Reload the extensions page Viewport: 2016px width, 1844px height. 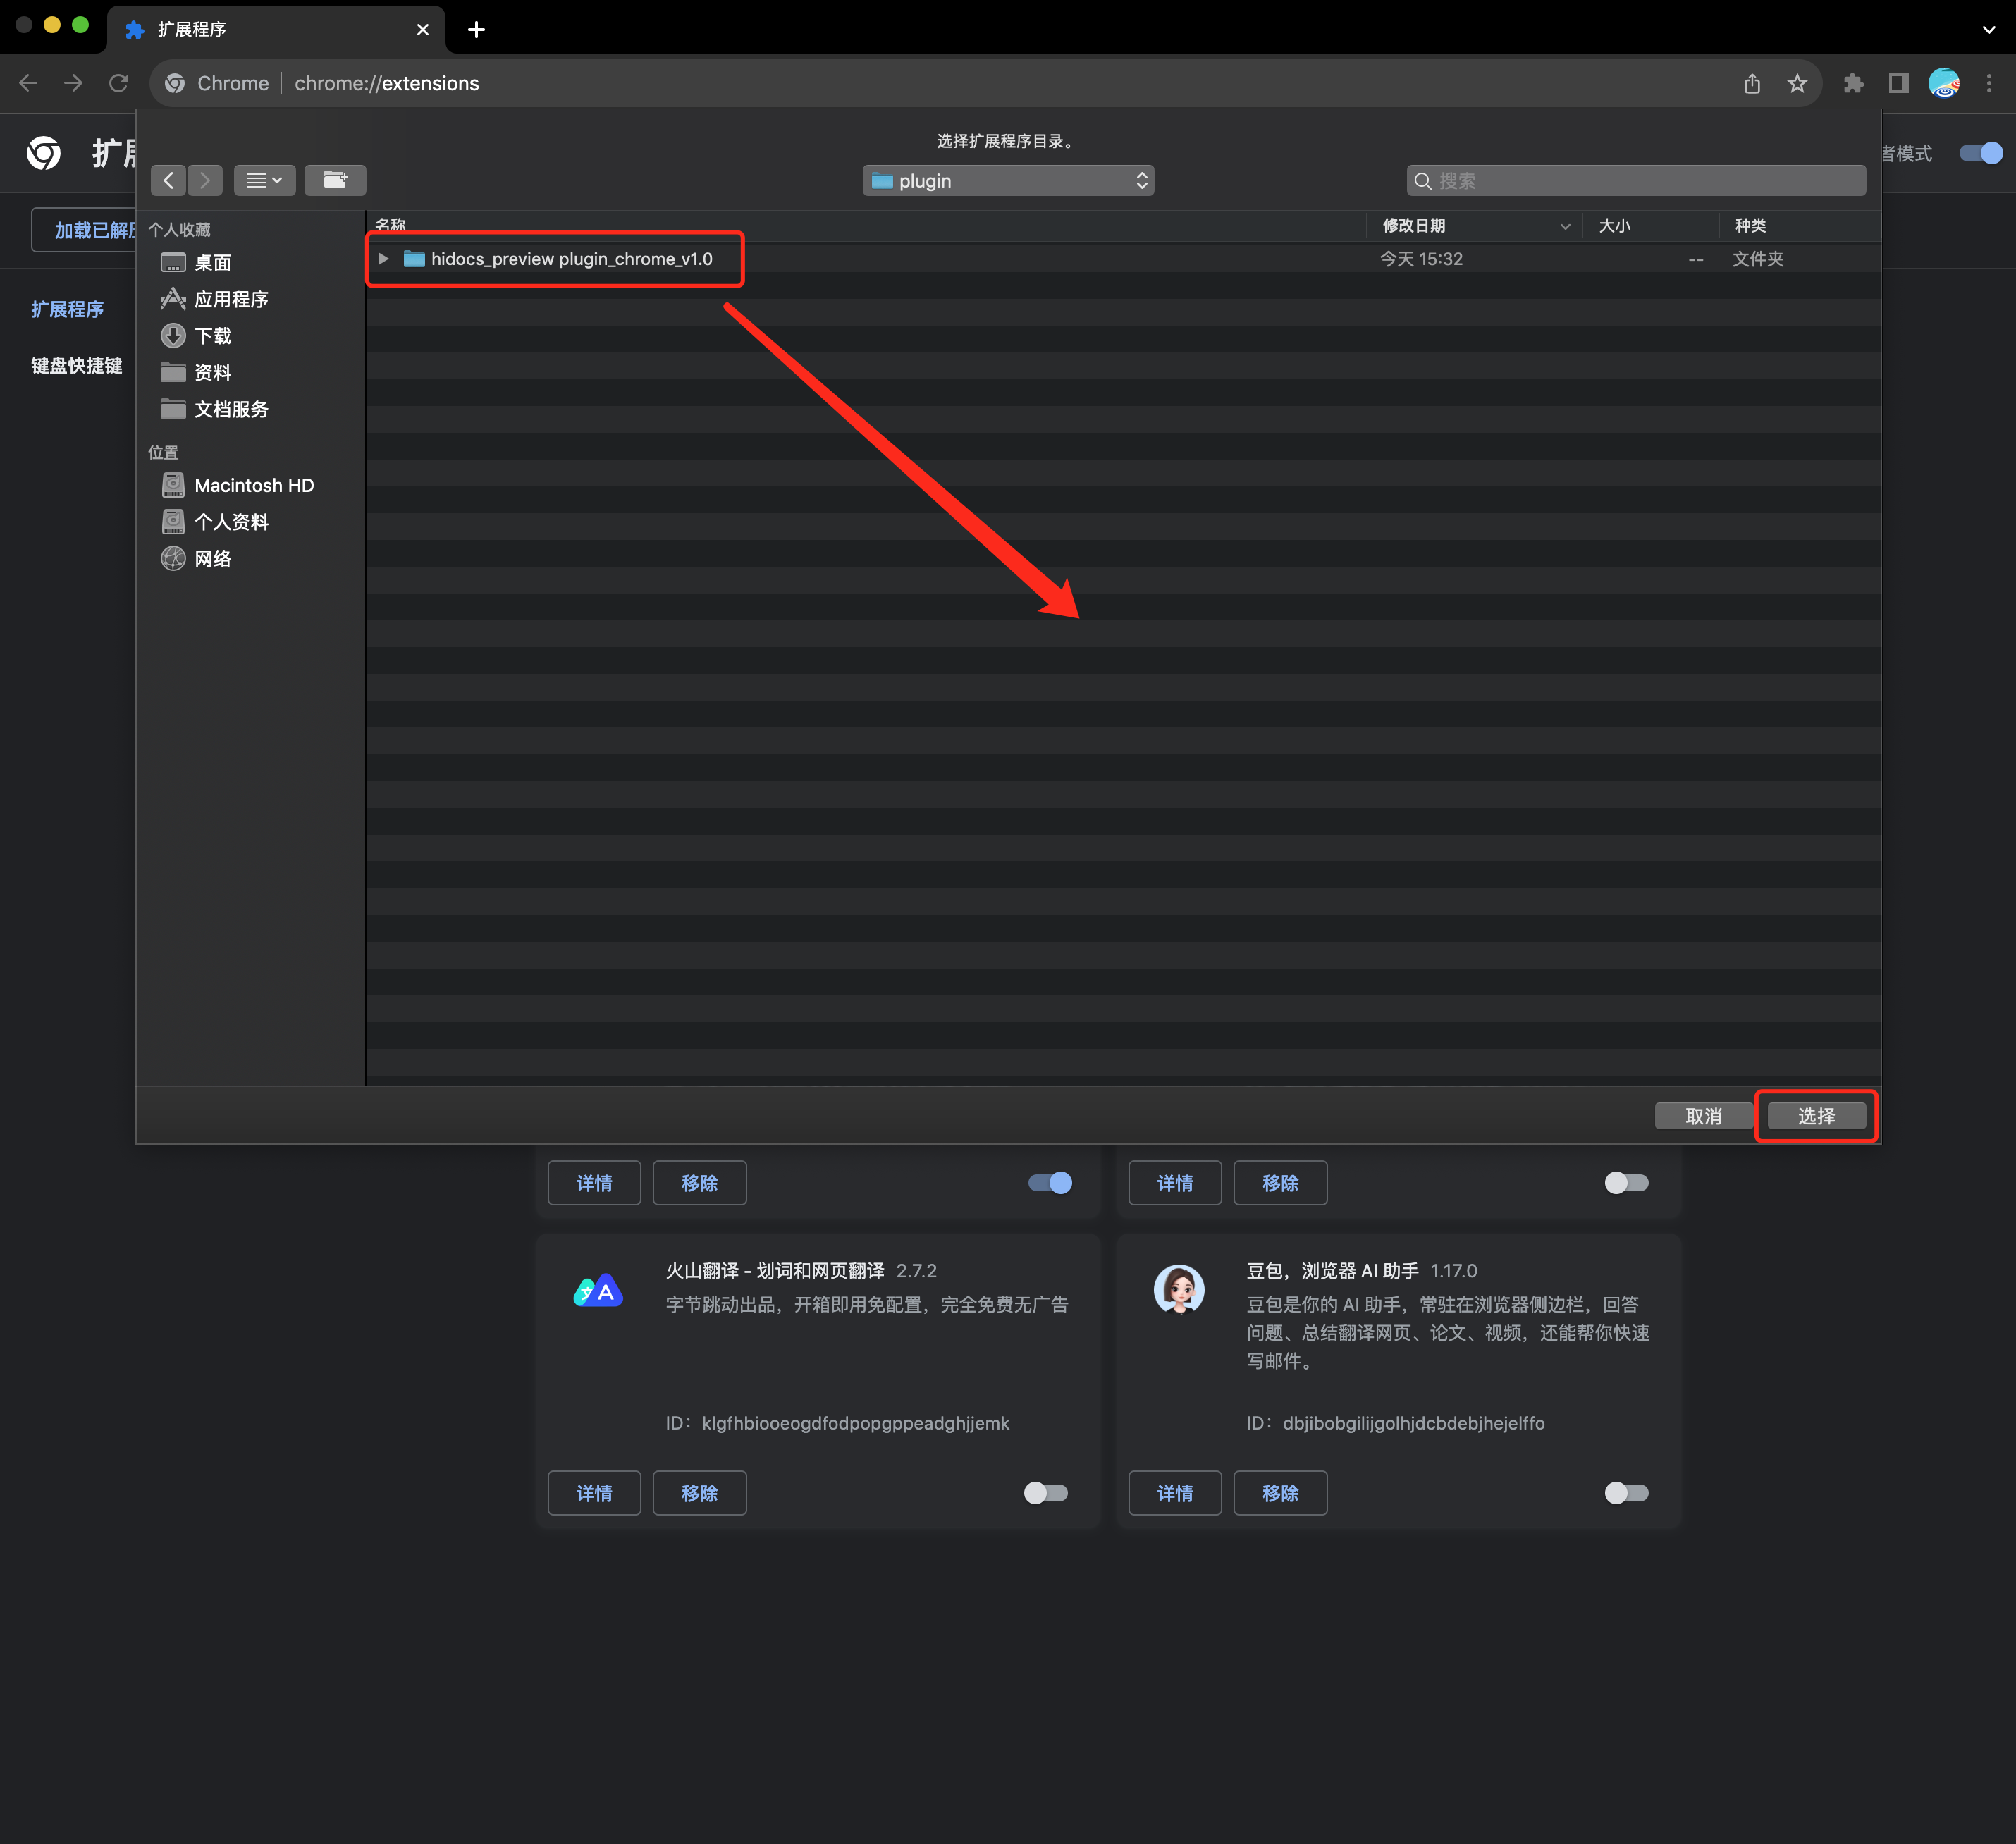[118, 83]
